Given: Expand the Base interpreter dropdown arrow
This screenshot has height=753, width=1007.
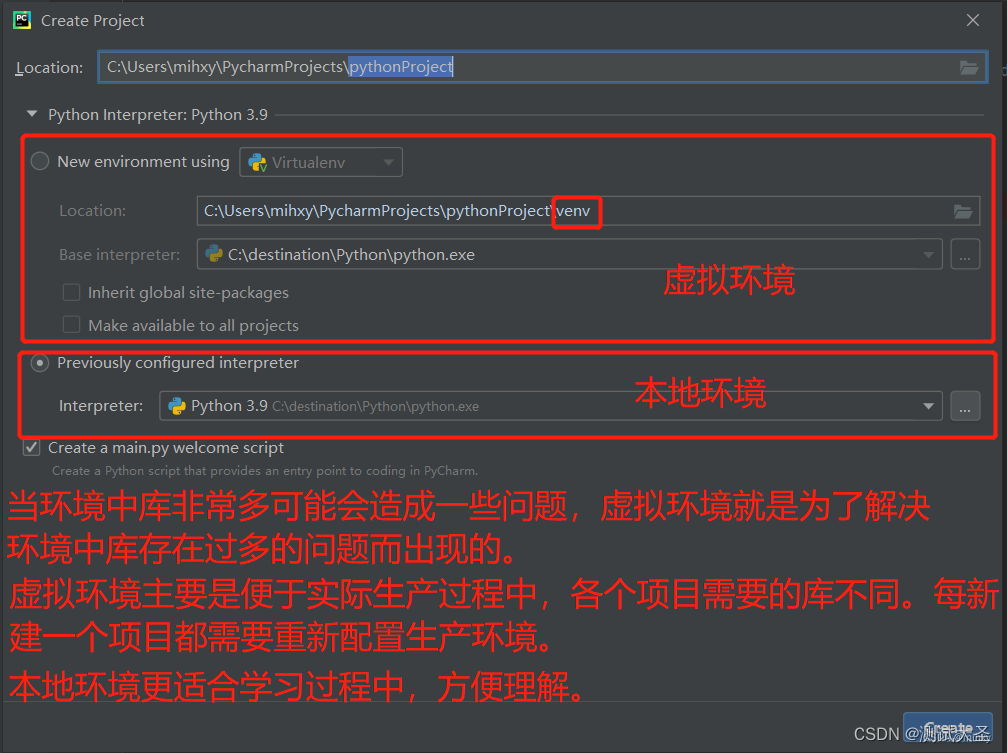Looking at the screenshot, I should pyautogui.click(x=928, y=255).
